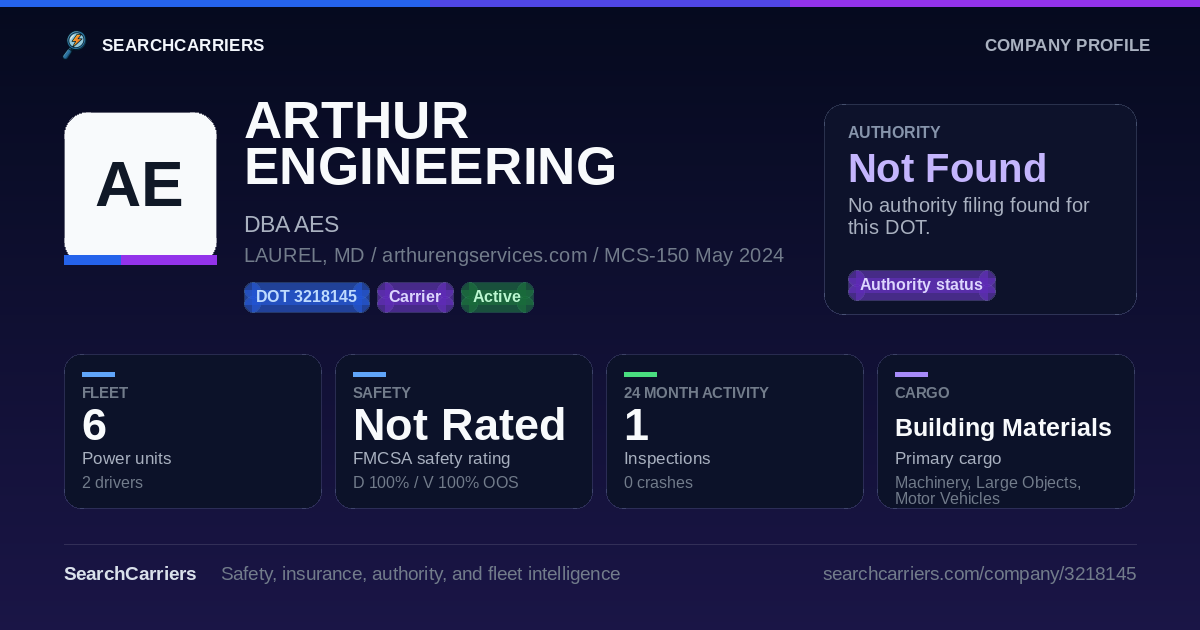Image resolution: width=1200 pixels, height=630 pixels.
Task: Click the CARGO card label
Action: point(922,393)
